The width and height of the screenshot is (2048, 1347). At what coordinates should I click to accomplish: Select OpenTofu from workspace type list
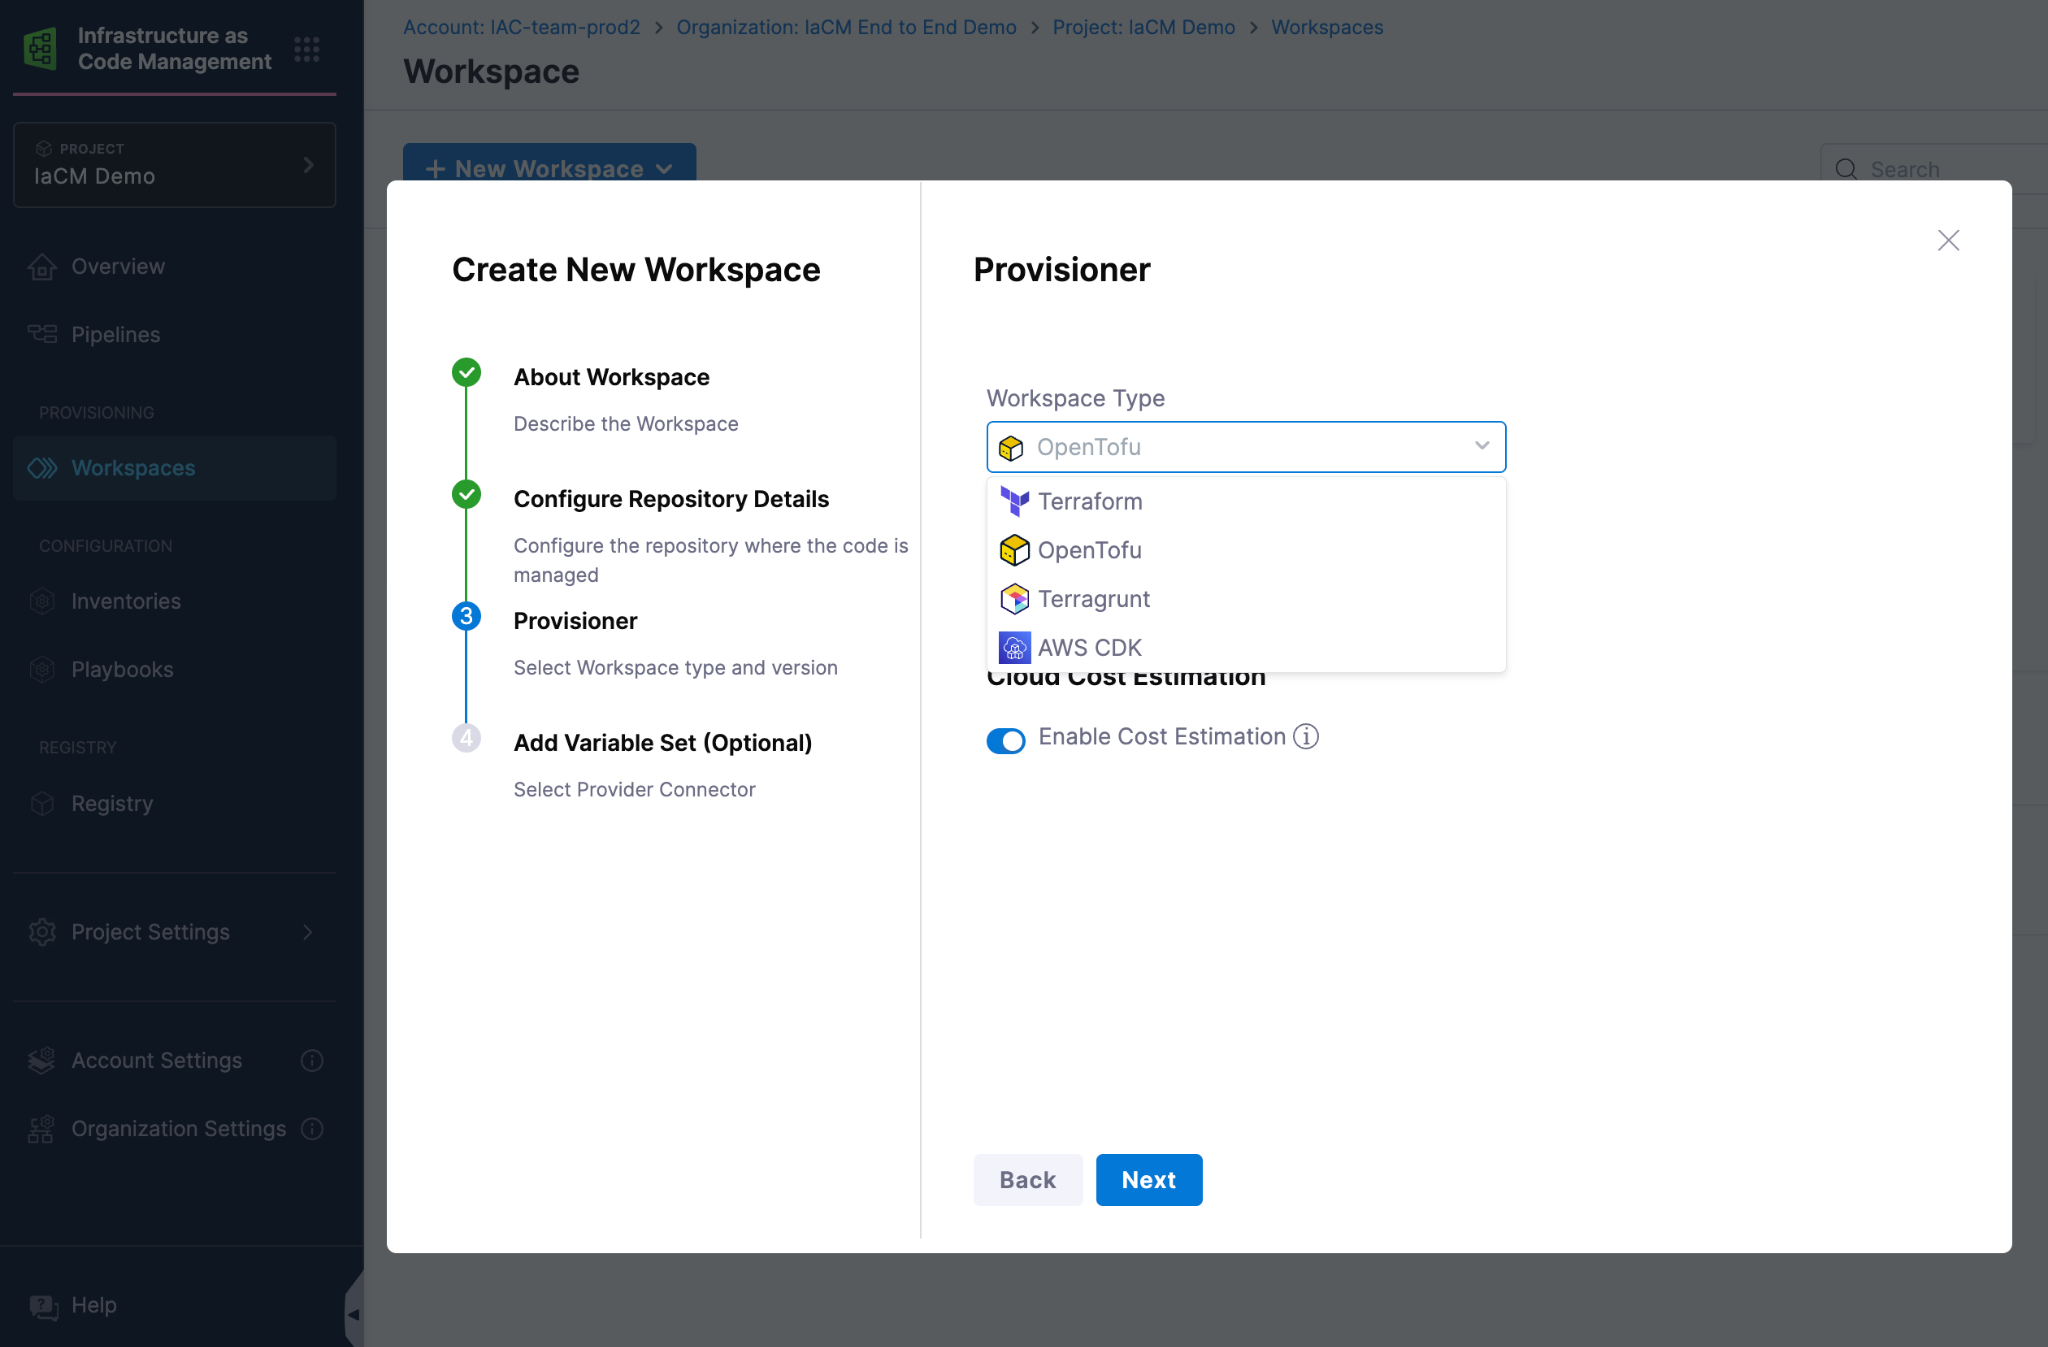pyautogui.click(x=1246, y=550)
